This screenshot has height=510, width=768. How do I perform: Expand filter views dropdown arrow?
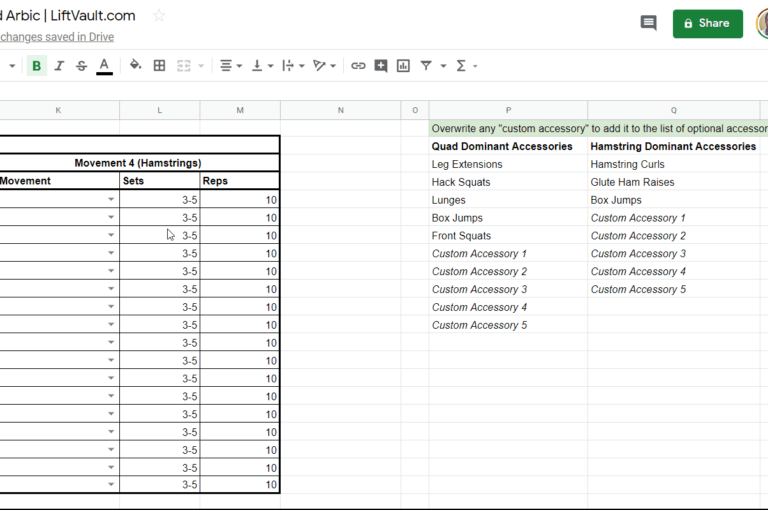pos(443,66)
